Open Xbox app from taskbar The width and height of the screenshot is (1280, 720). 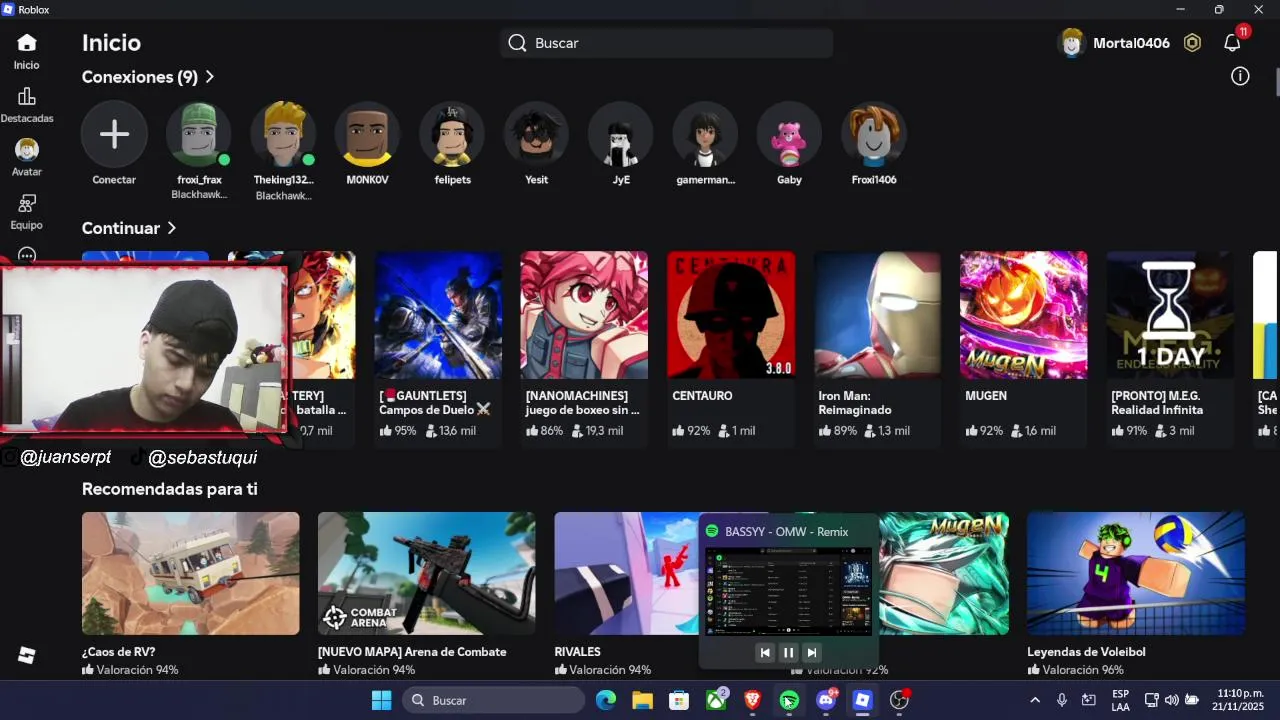click(x=716, y=700)
